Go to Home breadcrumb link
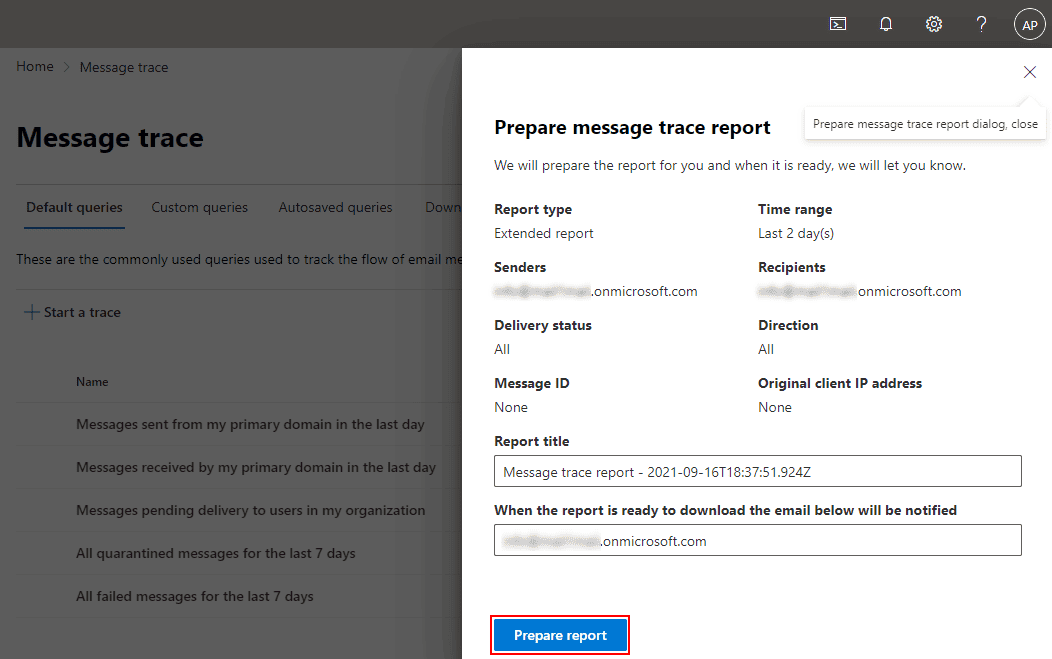 point(35,67)
